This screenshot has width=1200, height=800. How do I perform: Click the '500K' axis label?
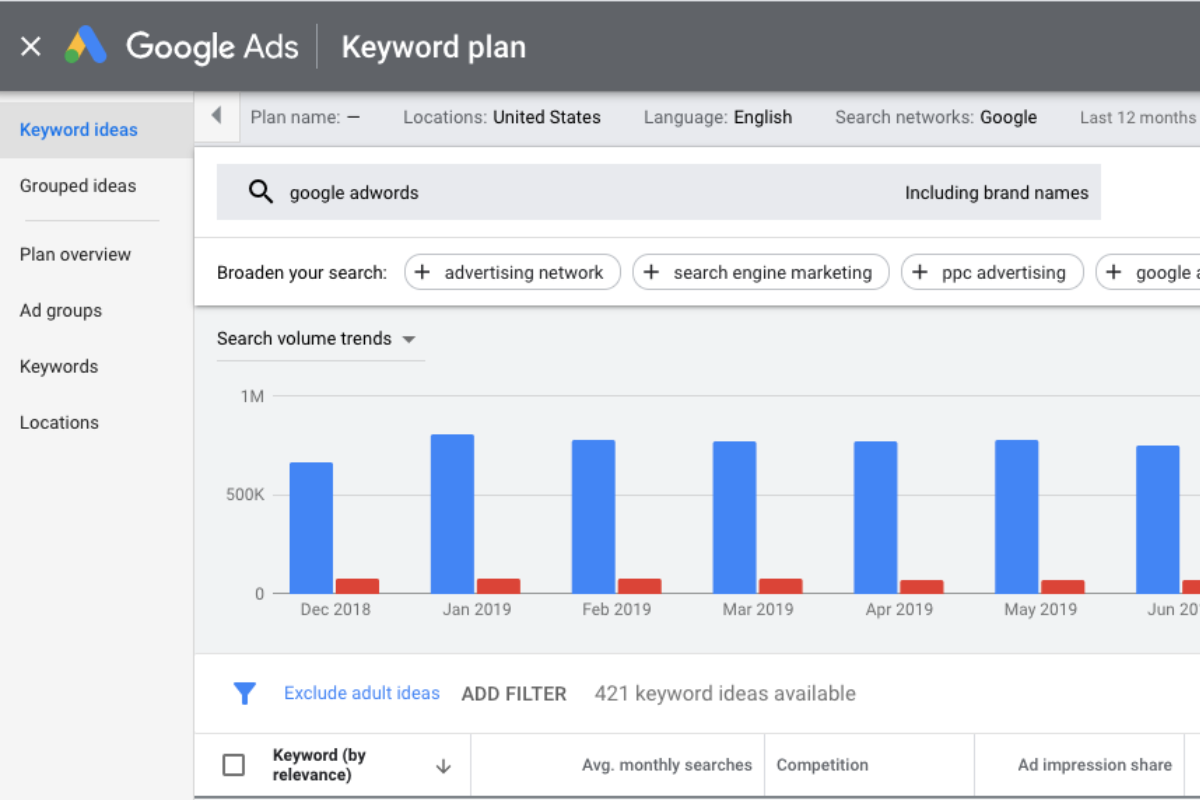(x=244, y=495)
